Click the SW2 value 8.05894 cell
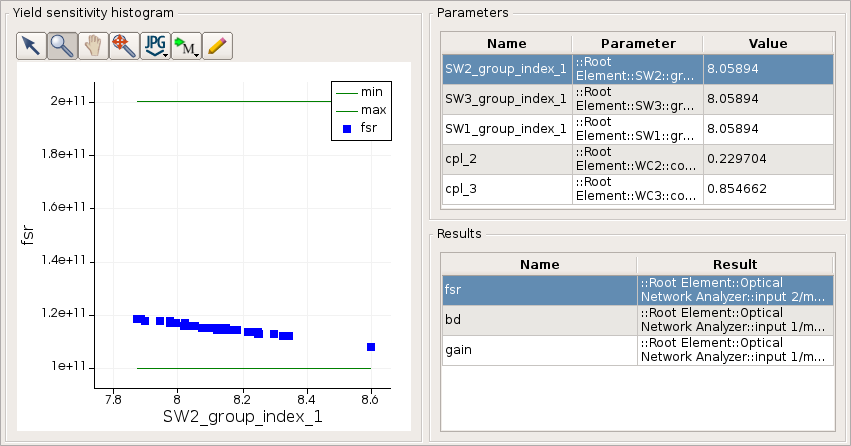The image size is (851, 446). (769, 69)
